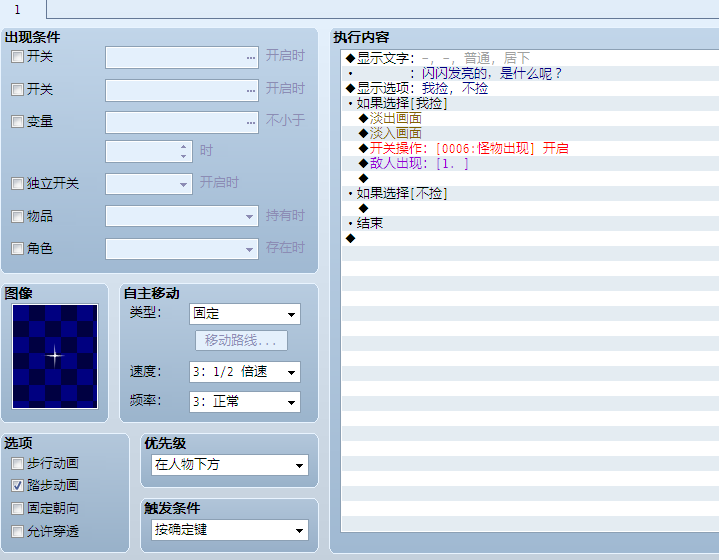The width and height of the screenshot is (719, 560).
Task: Open the 类型 dropdown showing 固定
Action: click(245, 314)
